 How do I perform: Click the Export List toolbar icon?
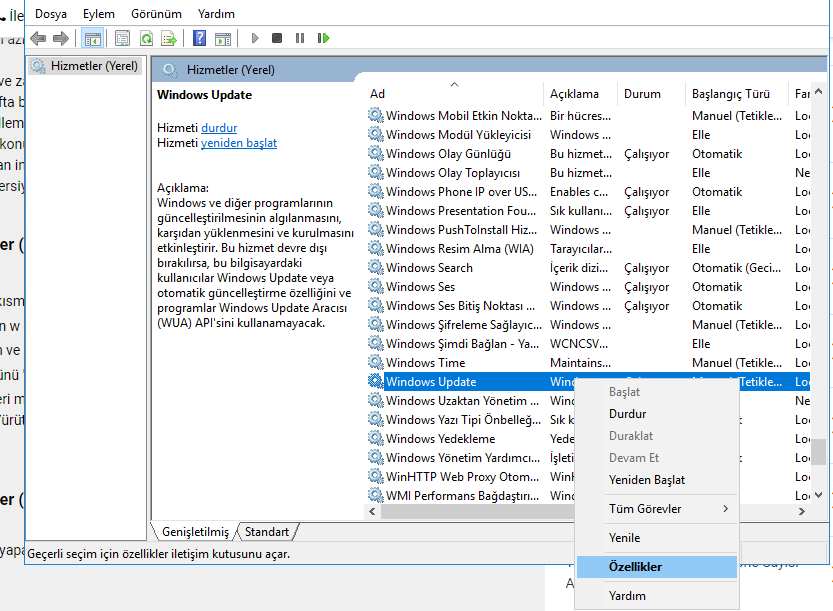[169, 38]
